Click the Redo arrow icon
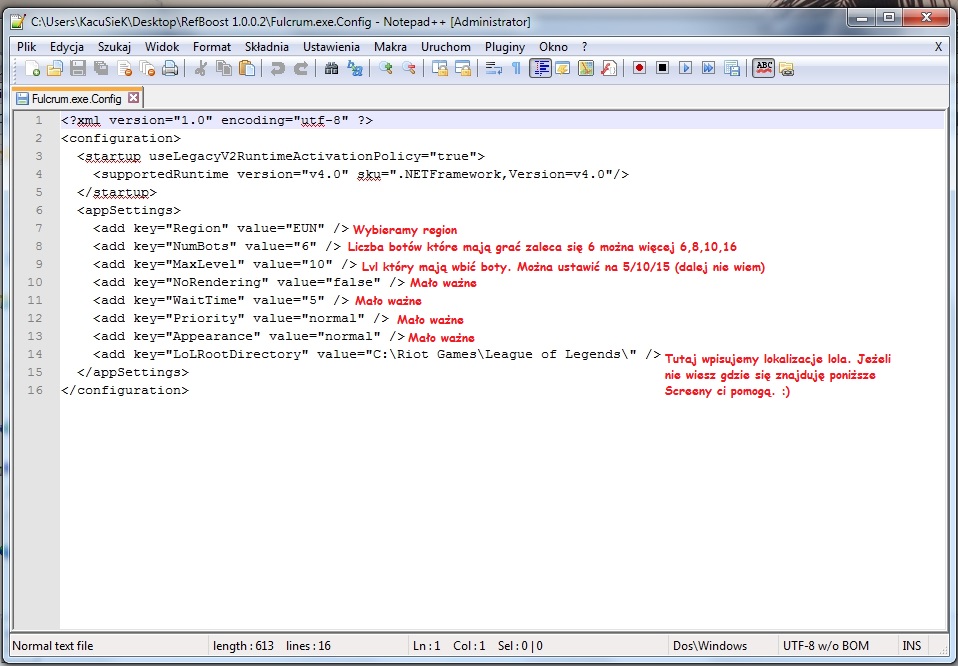The width and height of the screenshot is (958, 666). coord(301,68)
